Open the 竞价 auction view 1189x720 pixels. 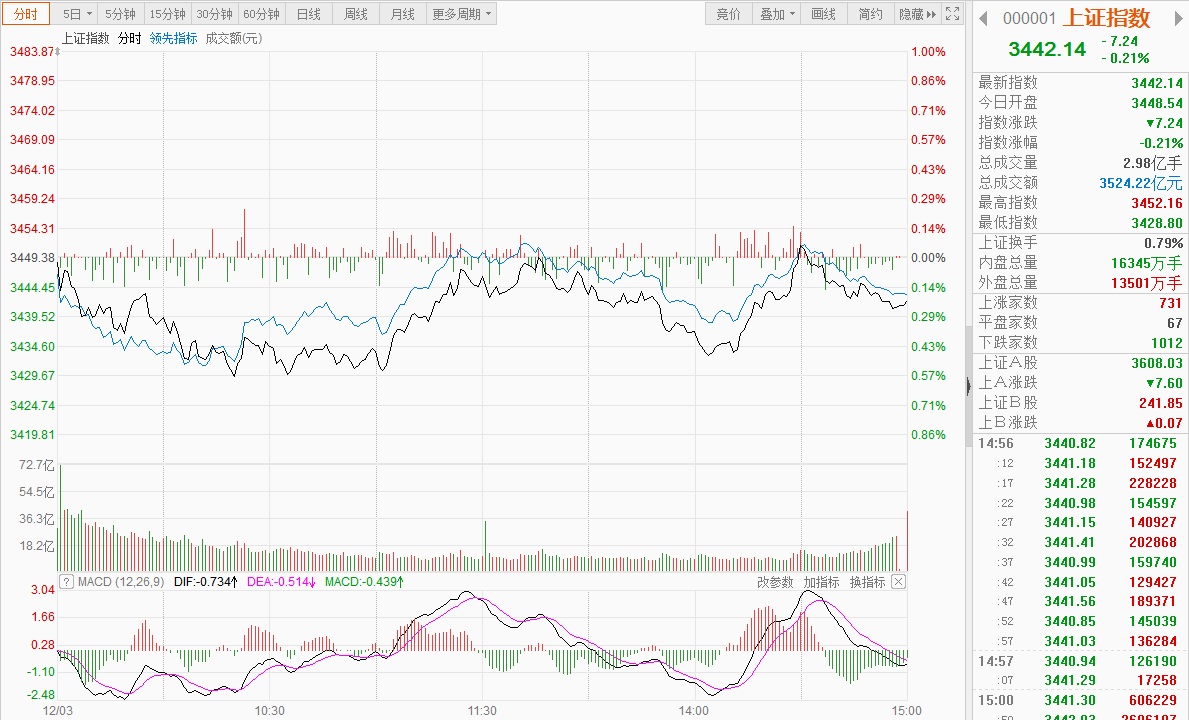pyautogui.click(x=729, y=14)
